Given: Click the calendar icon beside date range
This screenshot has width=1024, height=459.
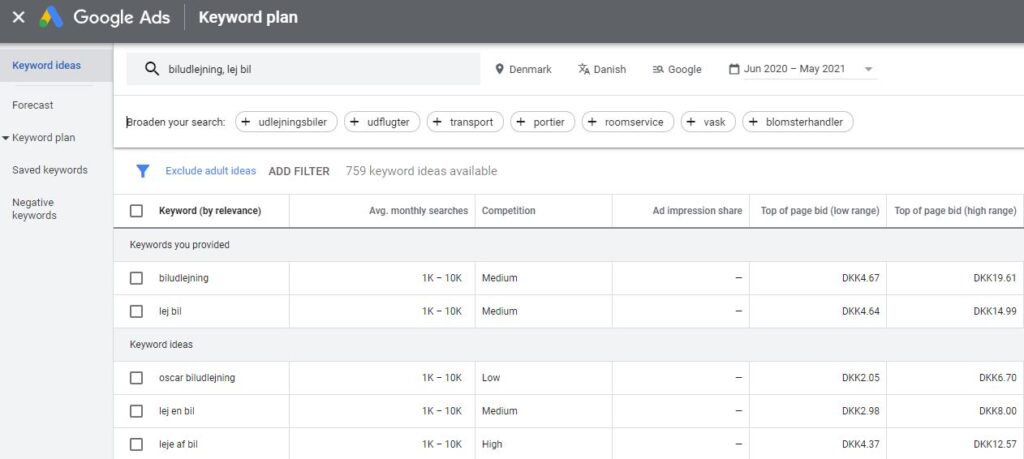Looking at the screenshot, I should pyautogui.click(x=734, y=69).
